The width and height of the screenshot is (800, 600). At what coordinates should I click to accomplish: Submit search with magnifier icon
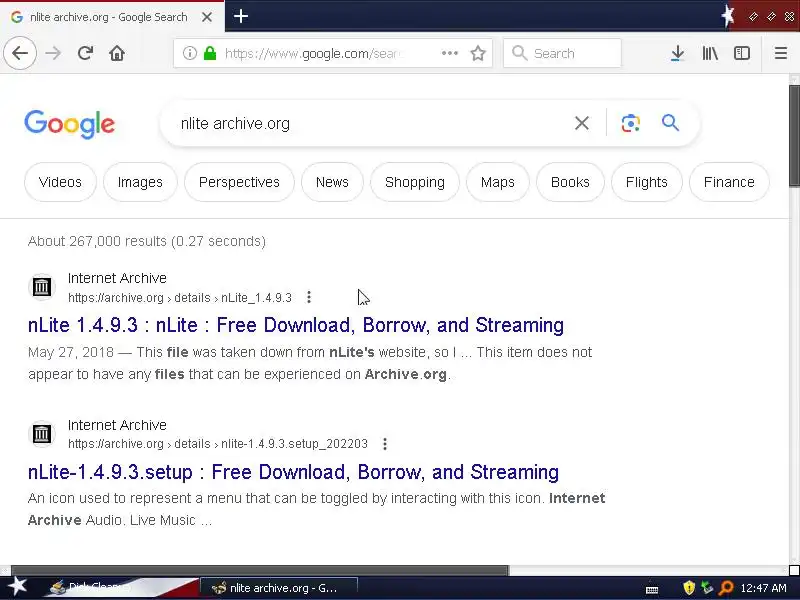click(670, 123)
